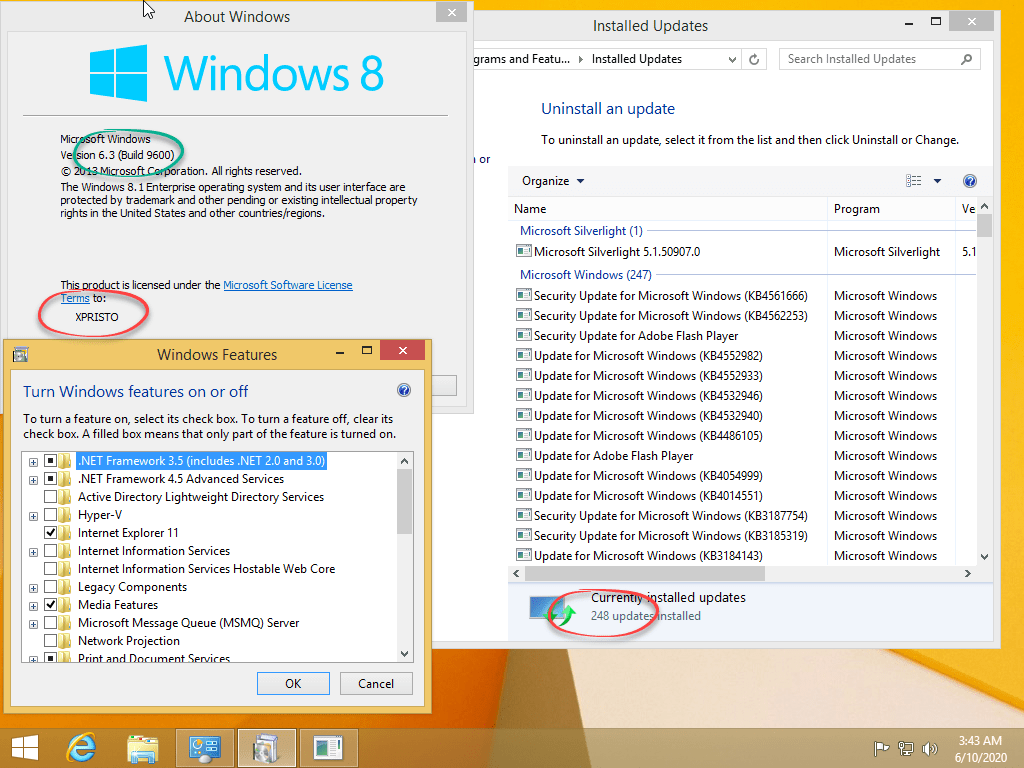Toggle .NET Framework 4.5 Advanced Services checkbox
This screenshot has height=768, width=1024.
point(50,479)
